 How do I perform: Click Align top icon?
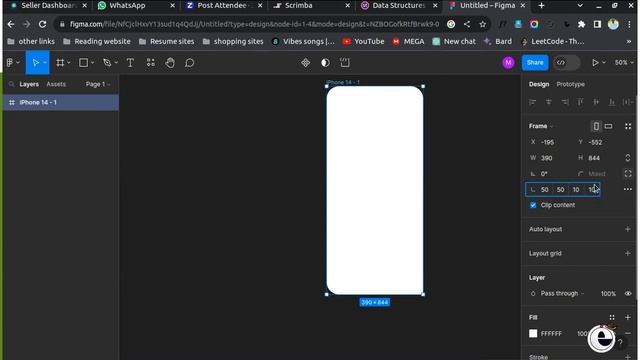[580, 102]
